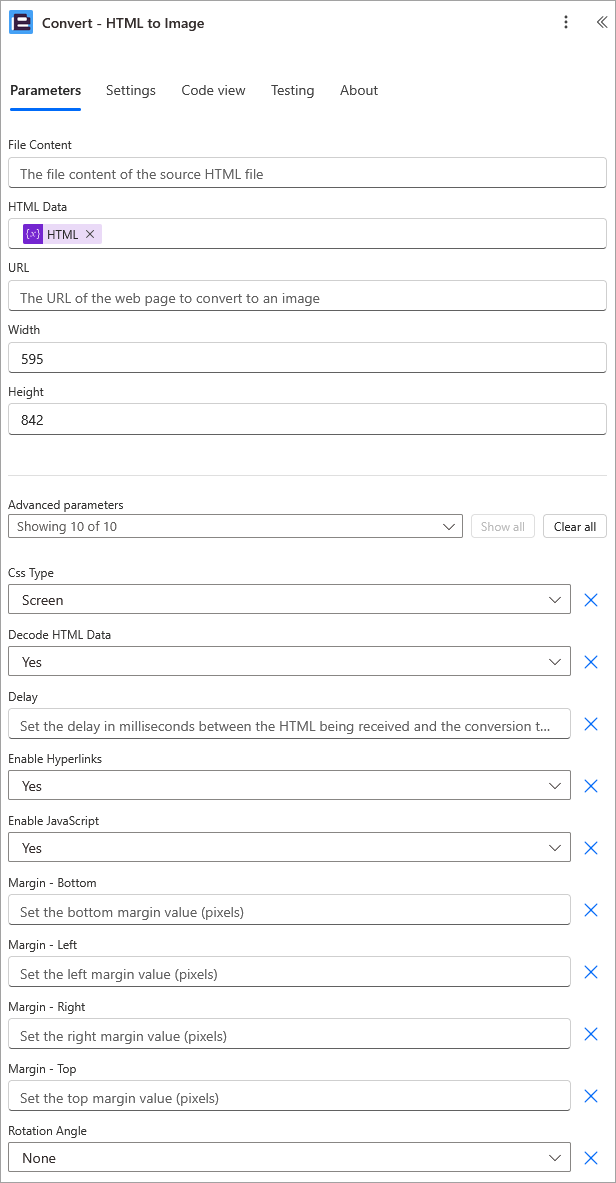Remove the Css Type parameter
Screen dimensions: 616x1183
click(x=591, y=600)
